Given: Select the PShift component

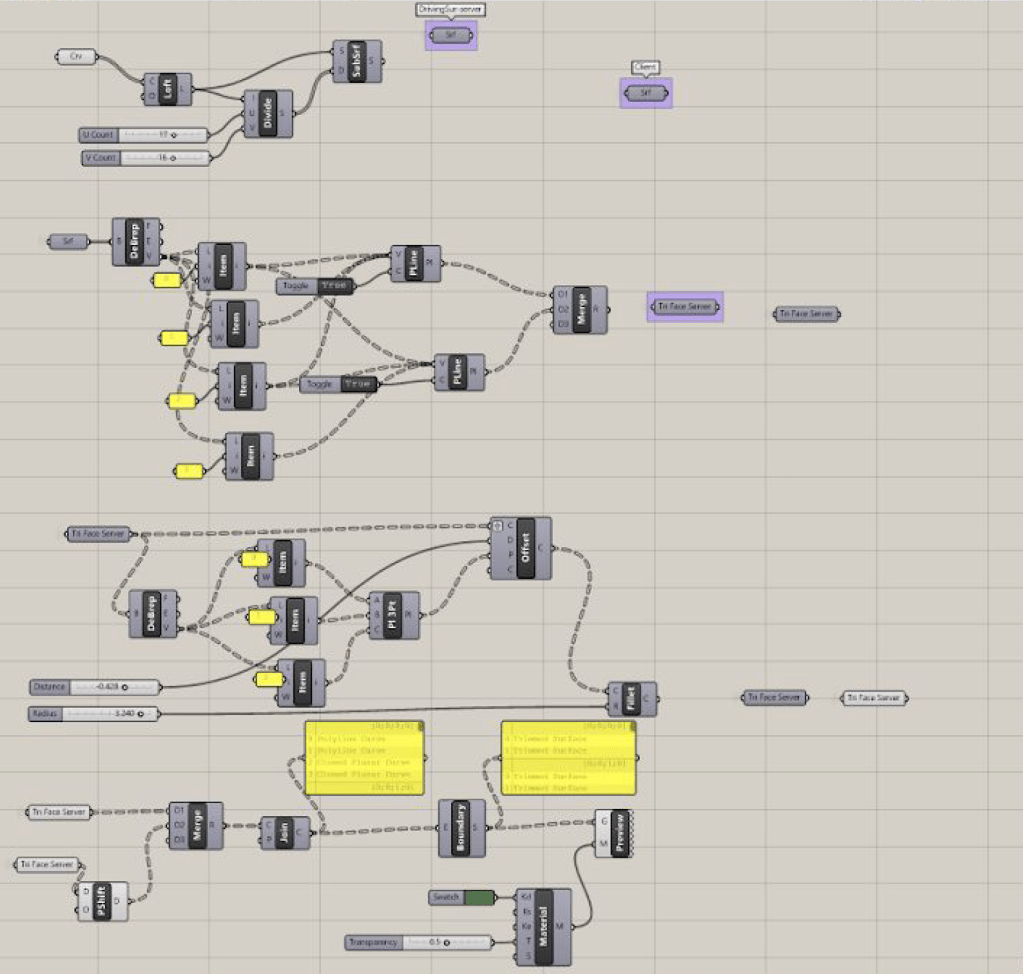Looking at the screenshot, I should click(x=104, y=901).
